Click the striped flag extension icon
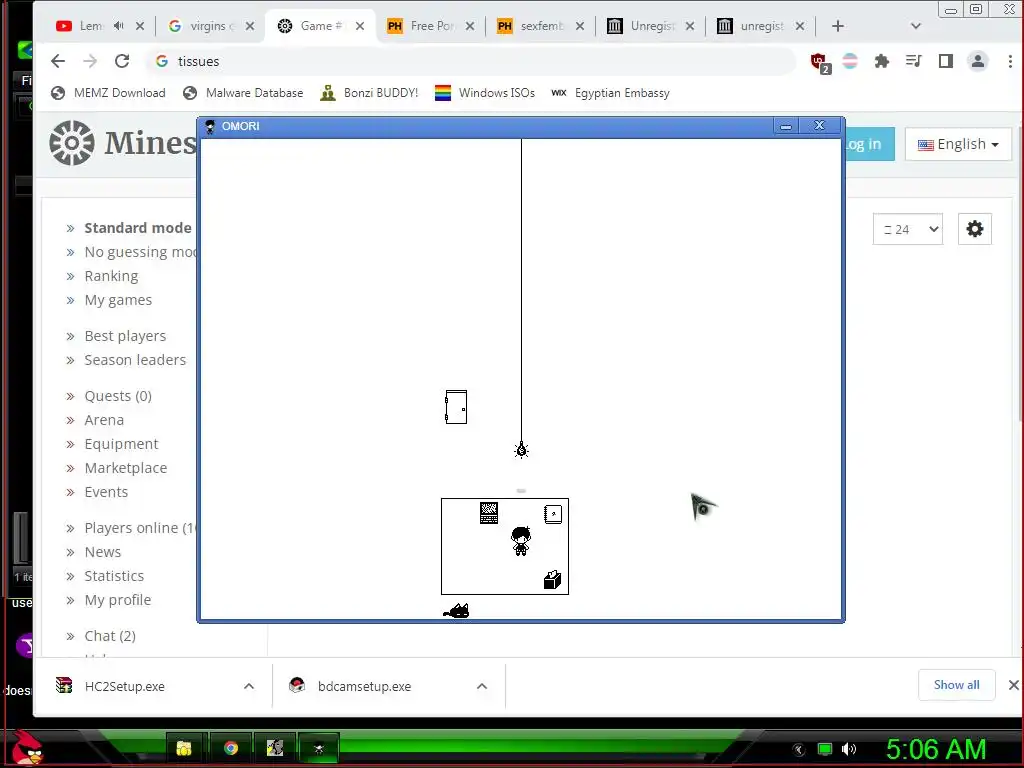This screenshot has height=768, width=1024. coord(850,61)
